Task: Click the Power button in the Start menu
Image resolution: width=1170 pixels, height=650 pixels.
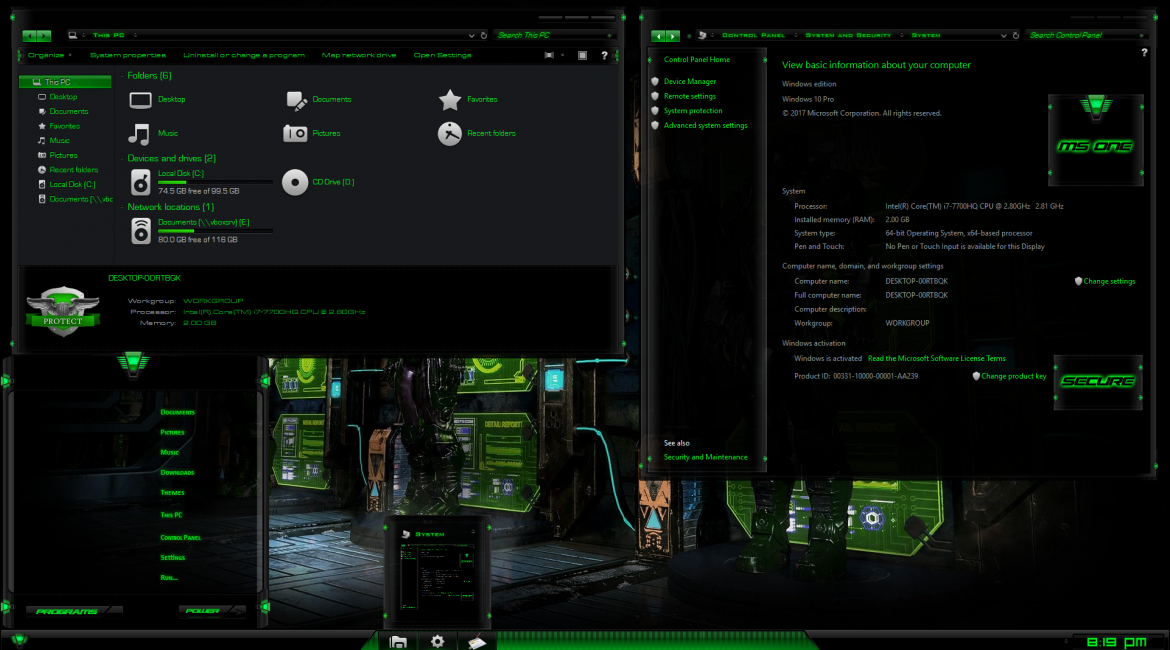Action: tap(211, 610)
